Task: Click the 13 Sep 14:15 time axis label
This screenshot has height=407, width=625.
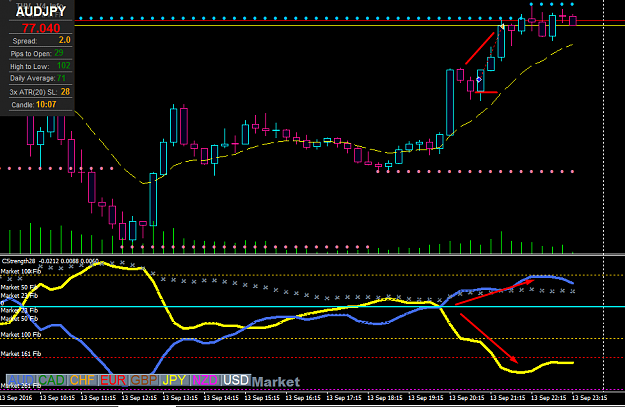Action: (221, 398)
